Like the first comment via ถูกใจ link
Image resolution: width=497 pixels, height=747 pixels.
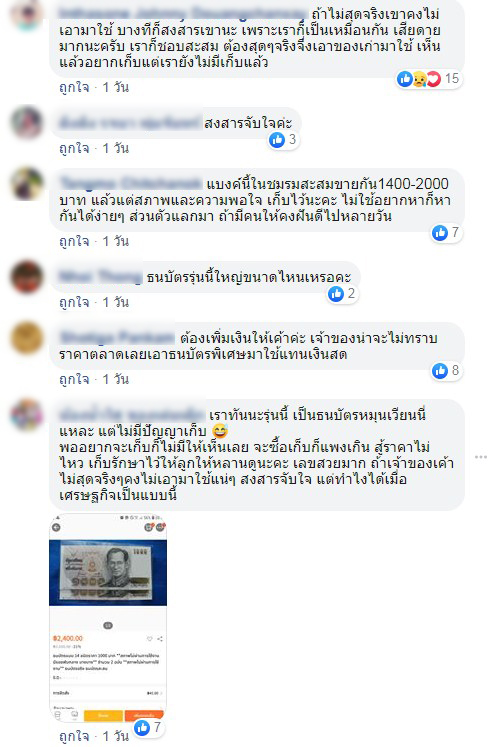[x=74, y=87]
